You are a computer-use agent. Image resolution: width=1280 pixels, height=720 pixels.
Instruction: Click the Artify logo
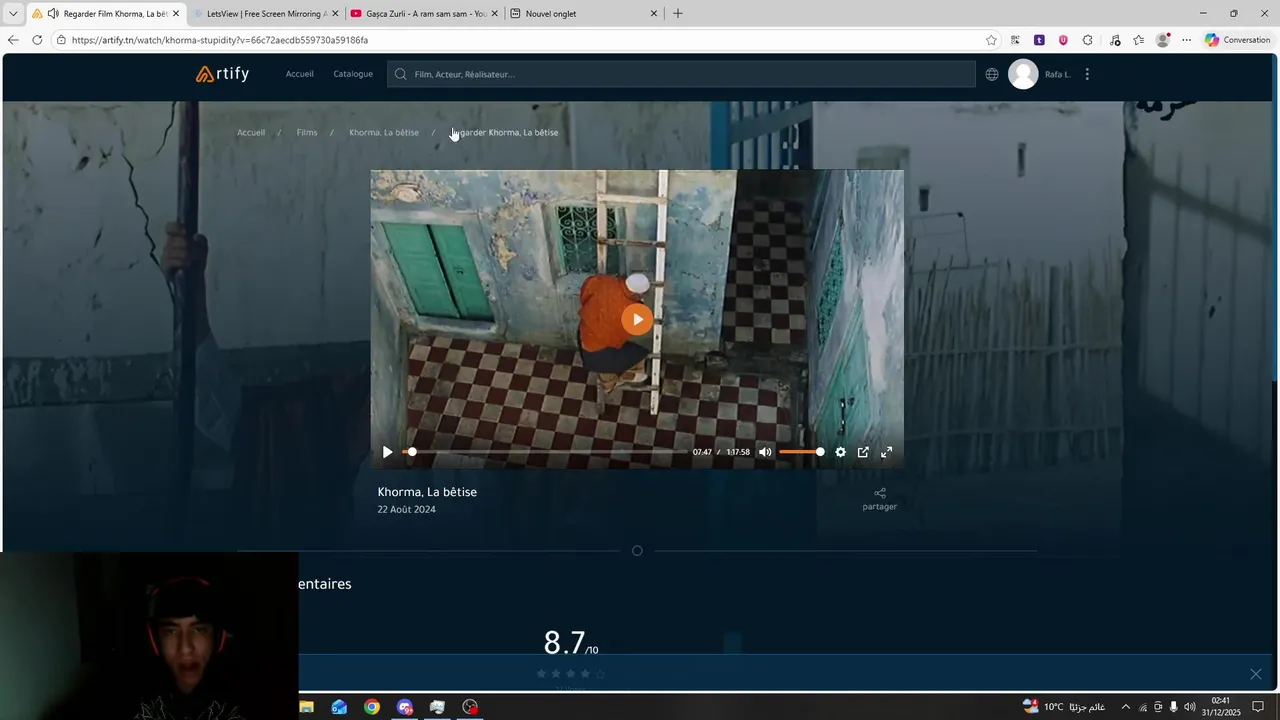click(x=222, y=74)
